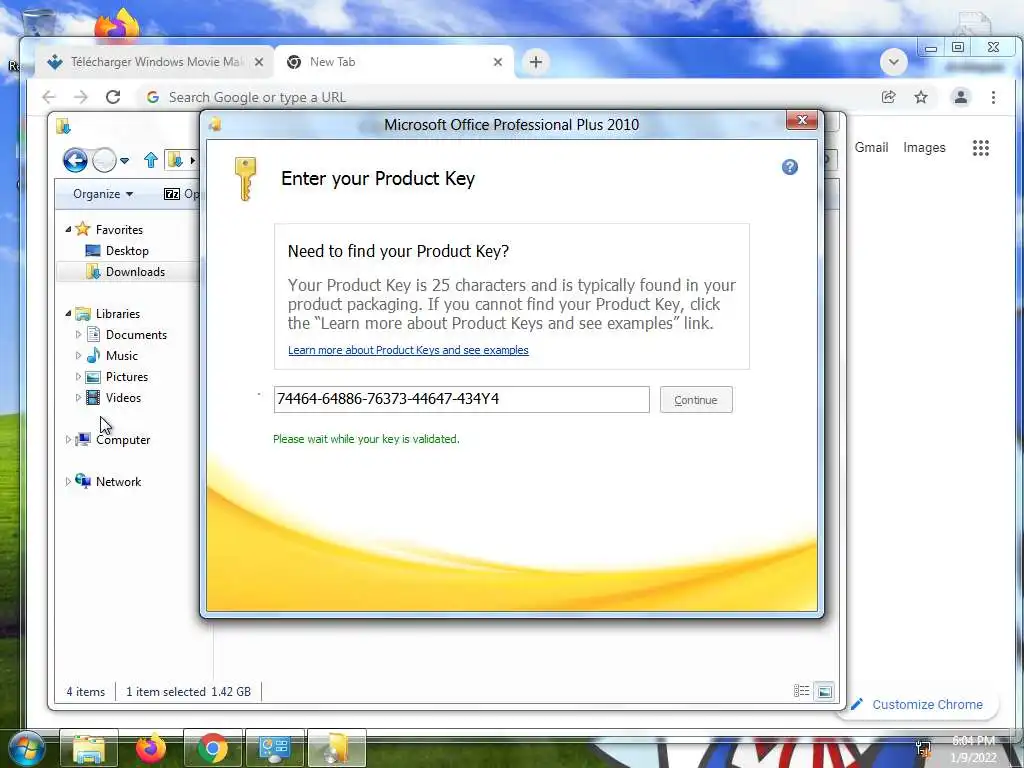Click the Chrome address bar
This screenshot has height=768, width=1024.
click(509, 97)
